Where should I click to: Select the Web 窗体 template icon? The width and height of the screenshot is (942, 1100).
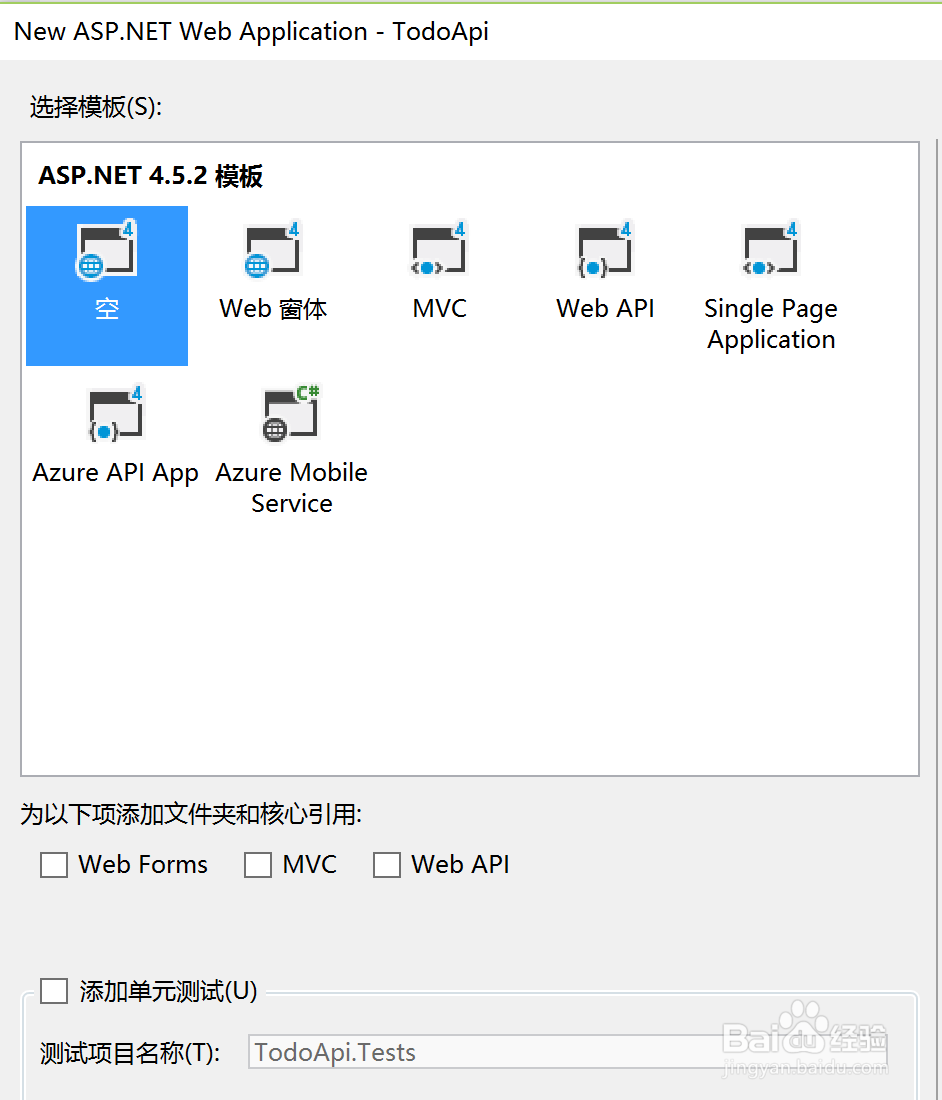(272, 250)
